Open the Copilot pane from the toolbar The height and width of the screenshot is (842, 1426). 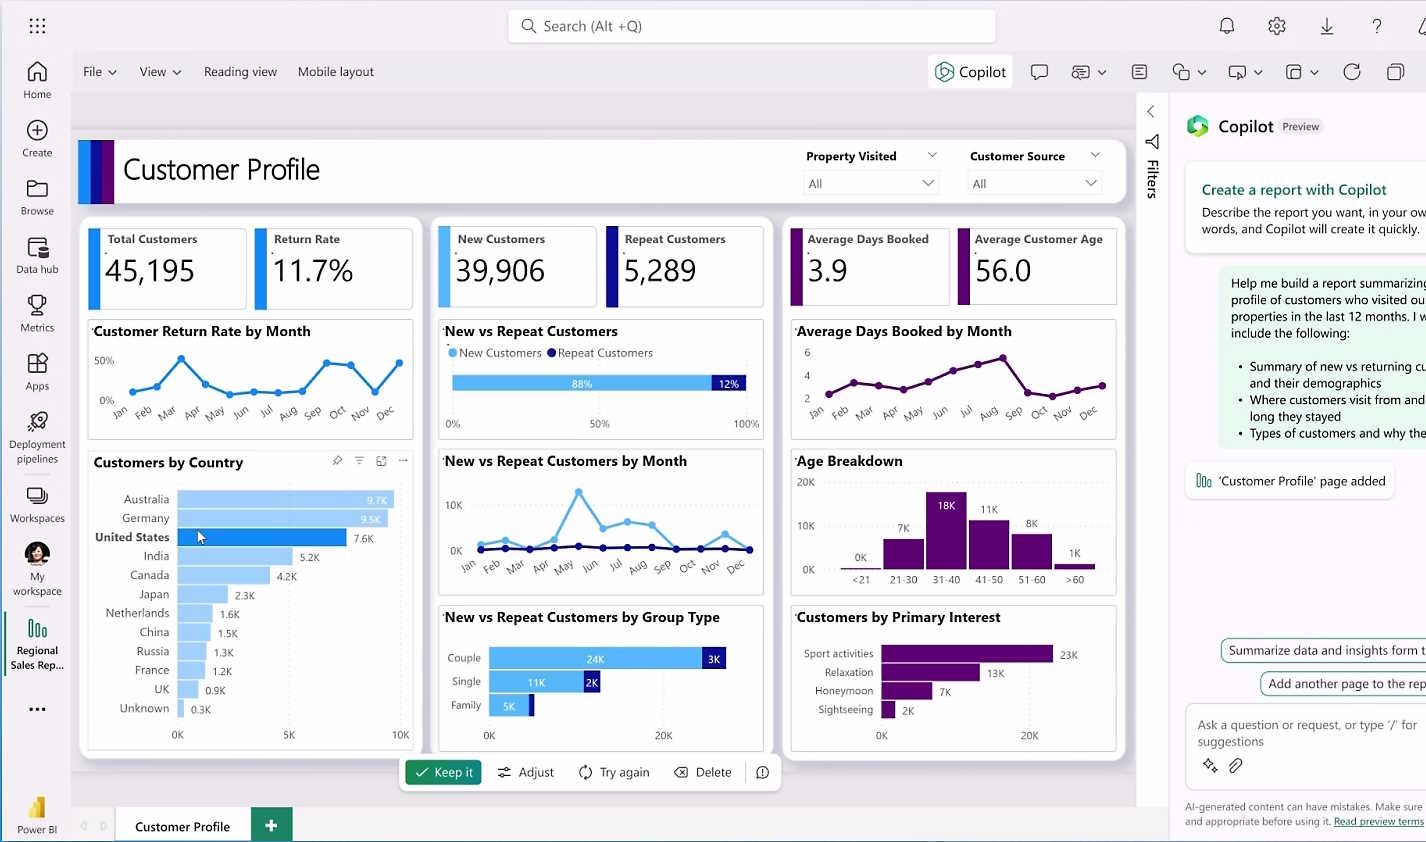tap(969, 71)
